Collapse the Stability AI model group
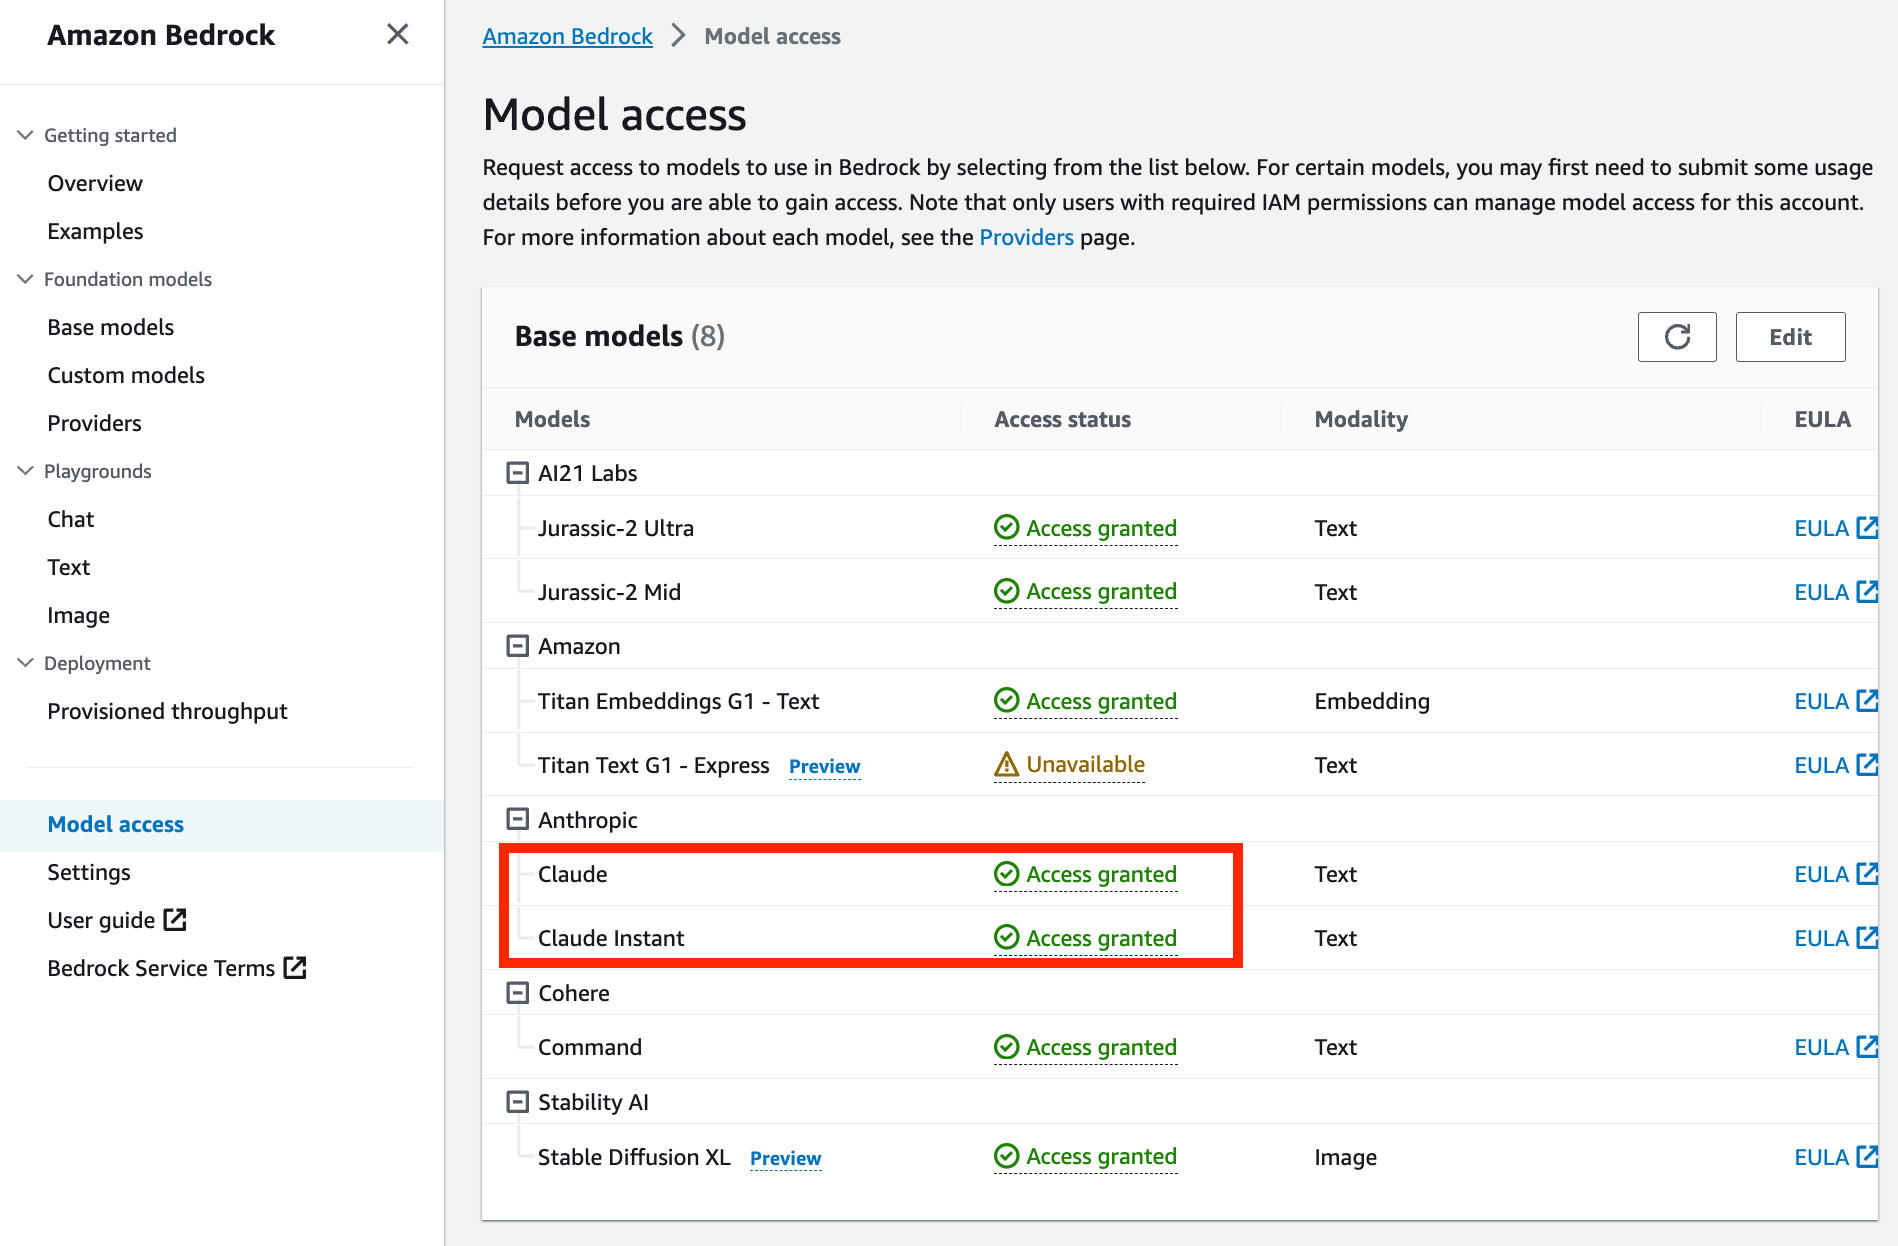The width and height of the screenshot is (1898, 1246). coord(518,1101)
